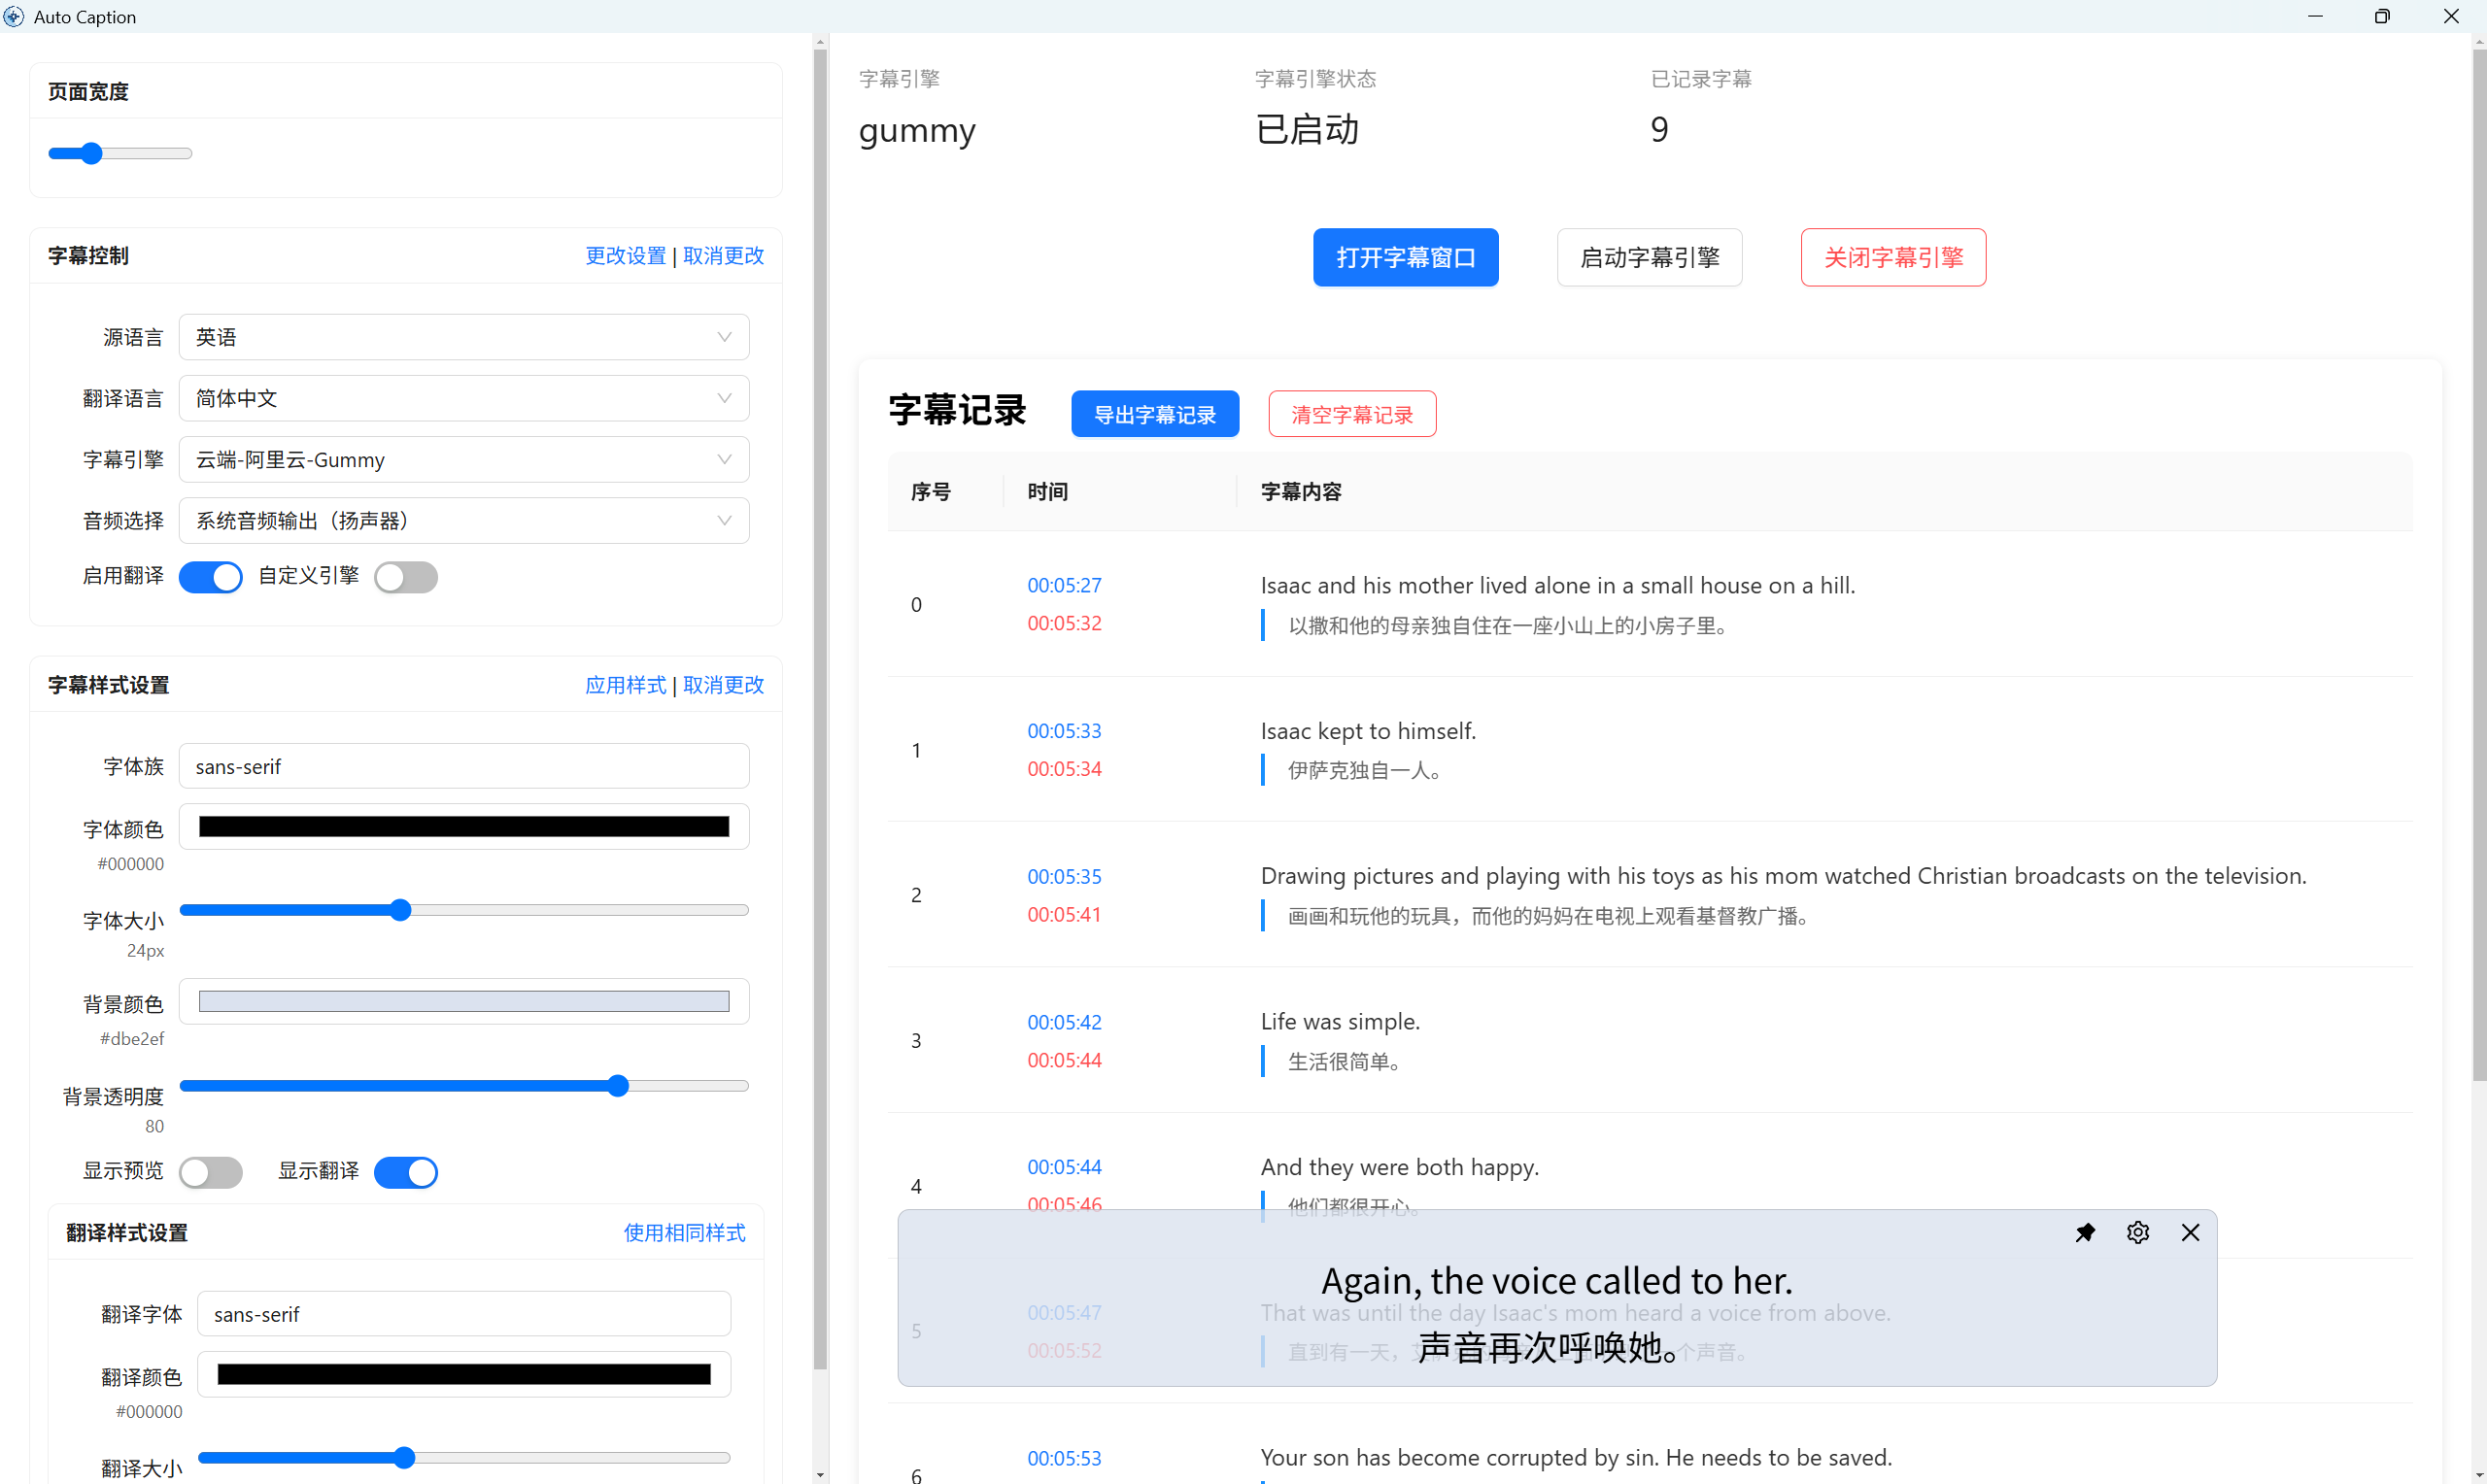2487x1484 pixels.
Task: Export records with 导出字幕记录
Action: (x=1154, y=414)
